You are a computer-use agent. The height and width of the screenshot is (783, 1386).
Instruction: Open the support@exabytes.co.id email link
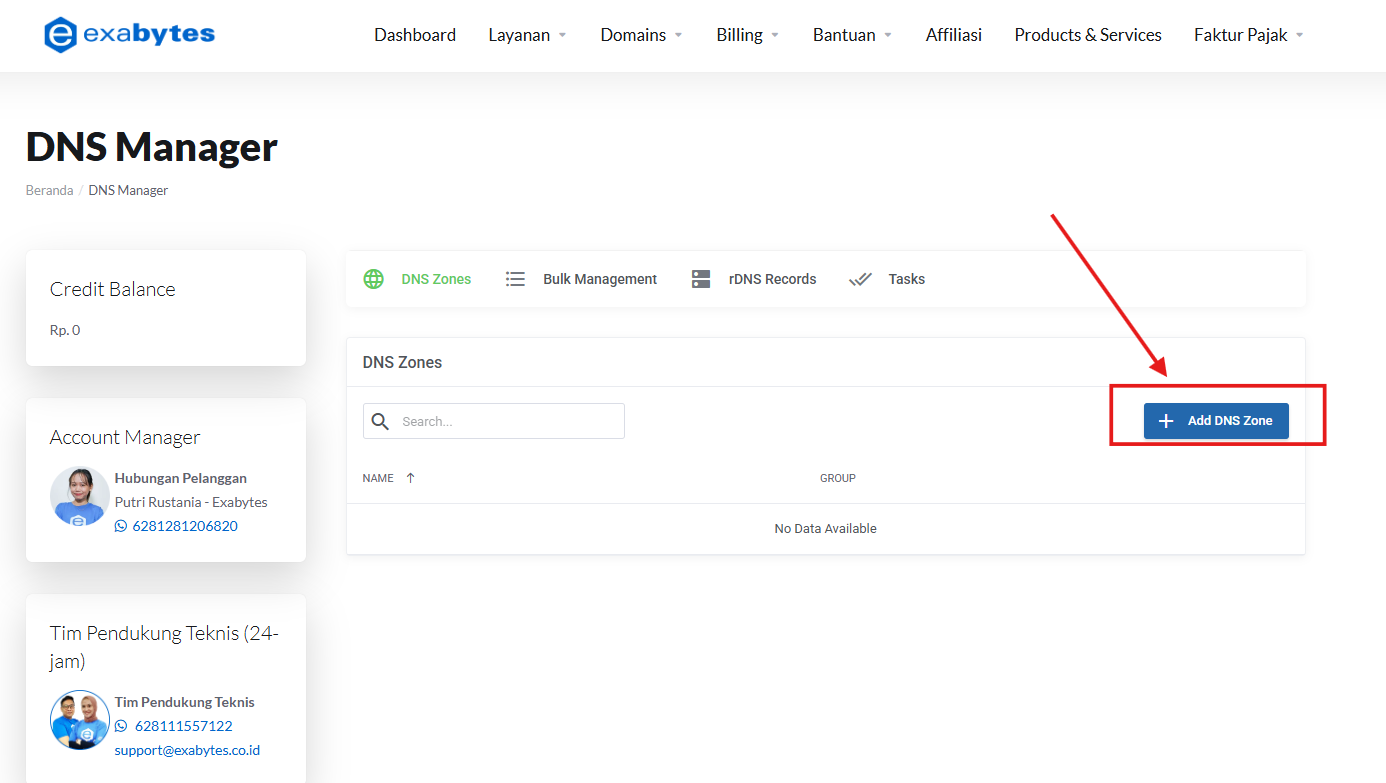(x=187, y=749)
